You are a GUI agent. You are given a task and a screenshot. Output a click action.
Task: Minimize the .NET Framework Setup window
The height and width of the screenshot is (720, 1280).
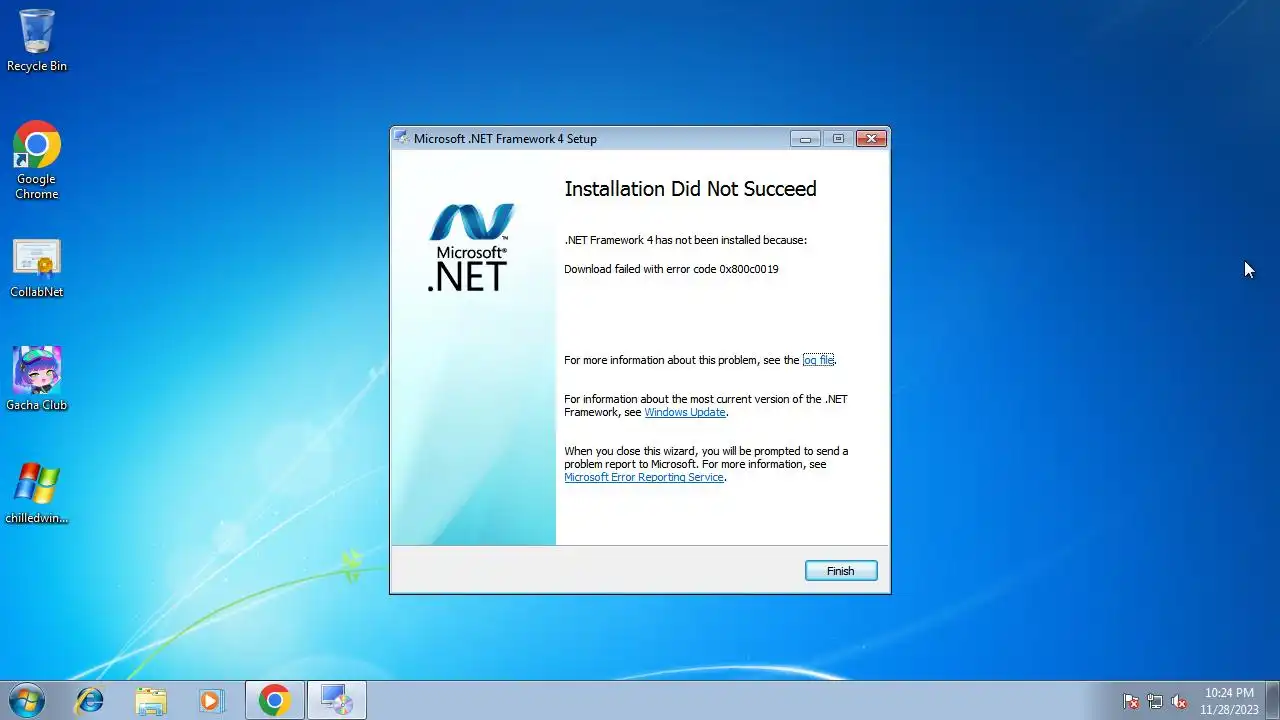pos(805,139)
